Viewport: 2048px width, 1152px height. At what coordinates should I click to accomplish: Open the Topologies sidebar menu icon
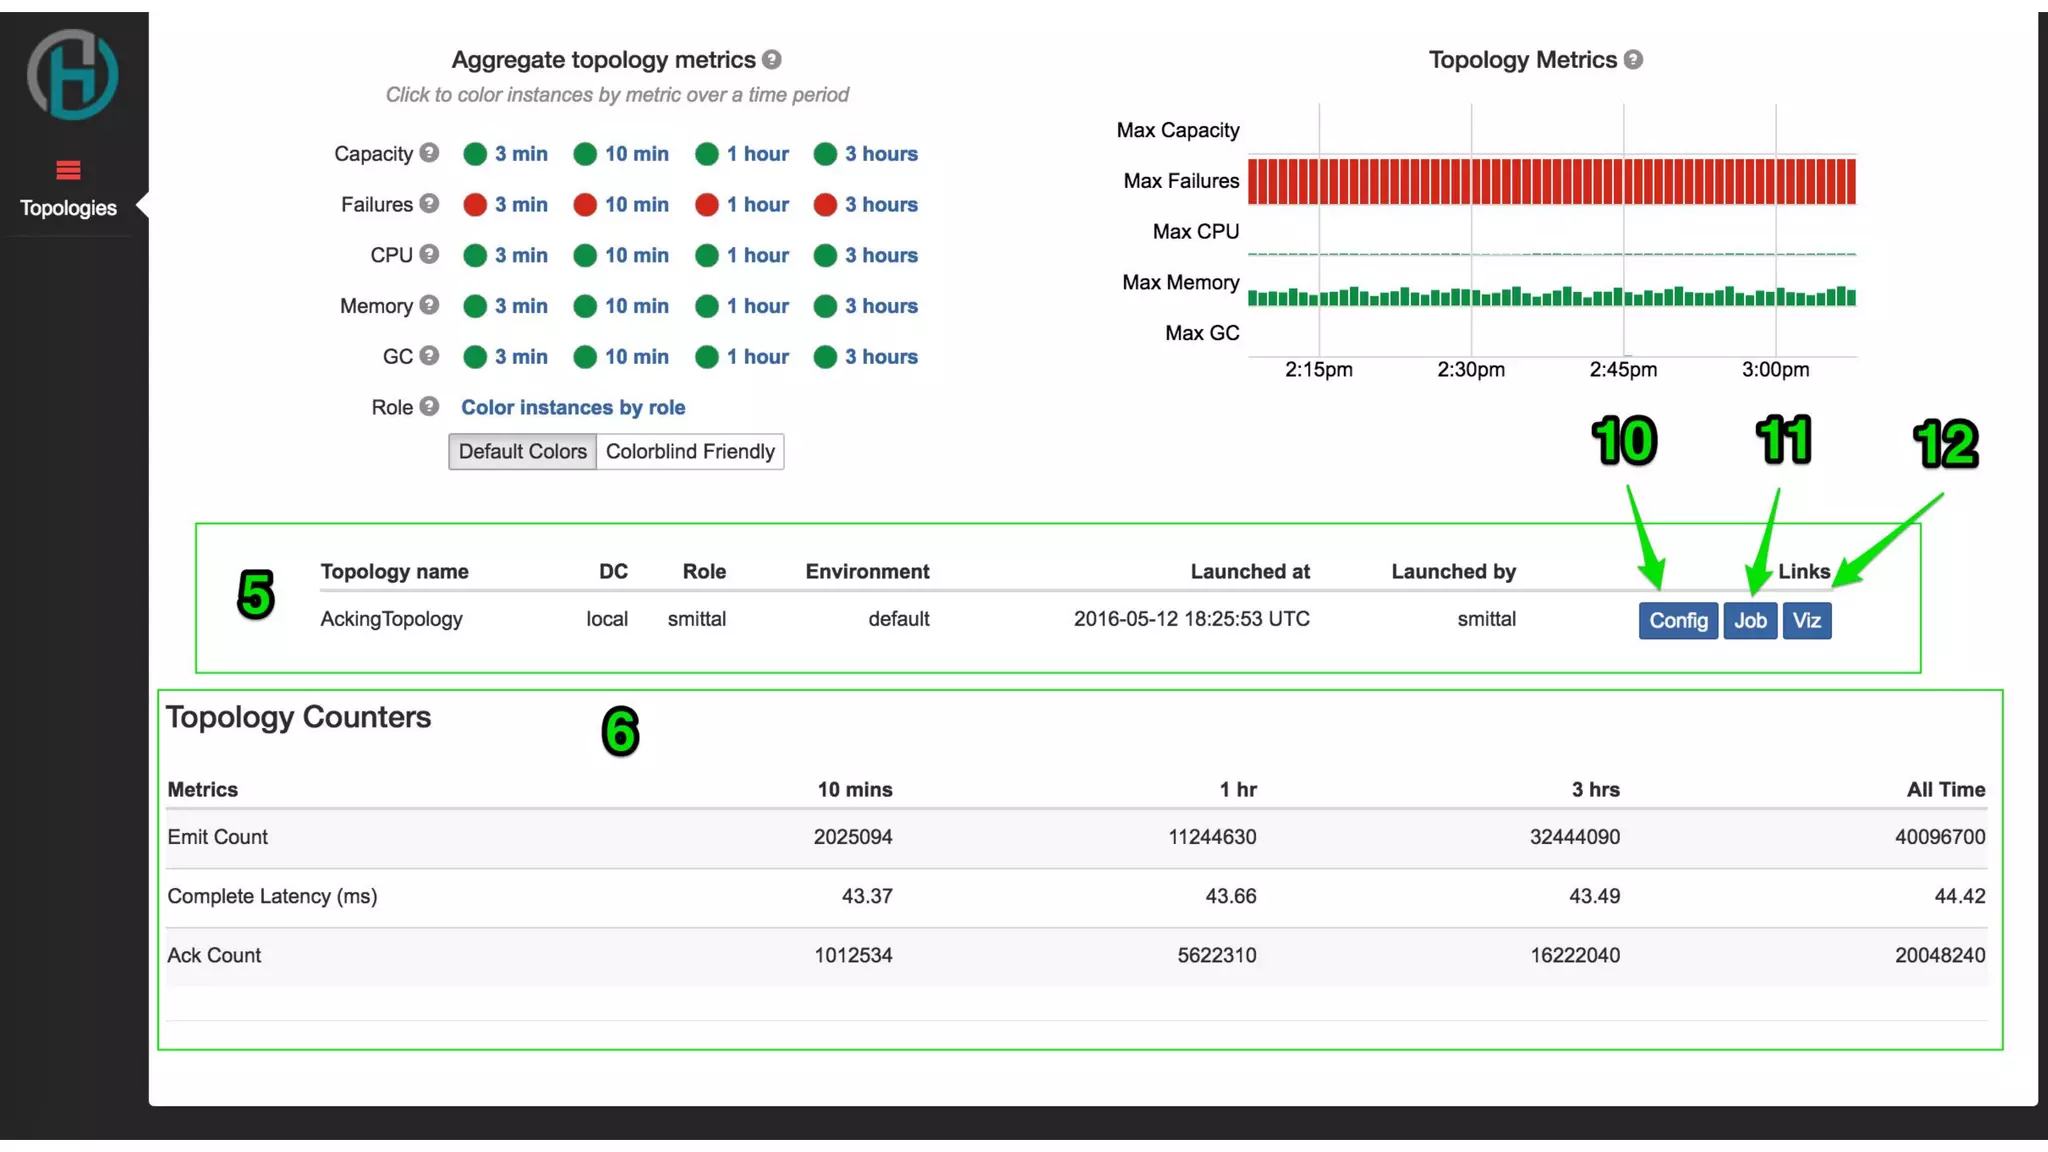coord(68,171)
